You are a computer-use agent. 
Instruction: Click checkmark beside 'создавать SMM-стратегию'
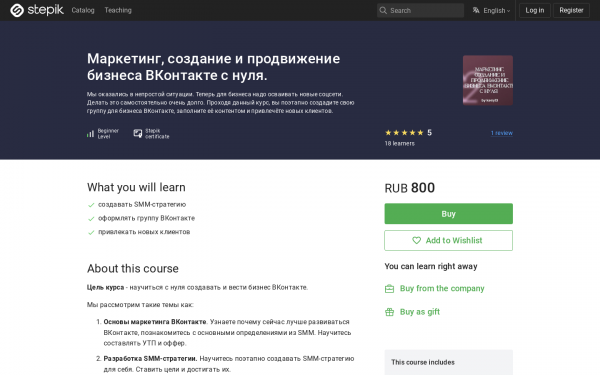point(91,205)
